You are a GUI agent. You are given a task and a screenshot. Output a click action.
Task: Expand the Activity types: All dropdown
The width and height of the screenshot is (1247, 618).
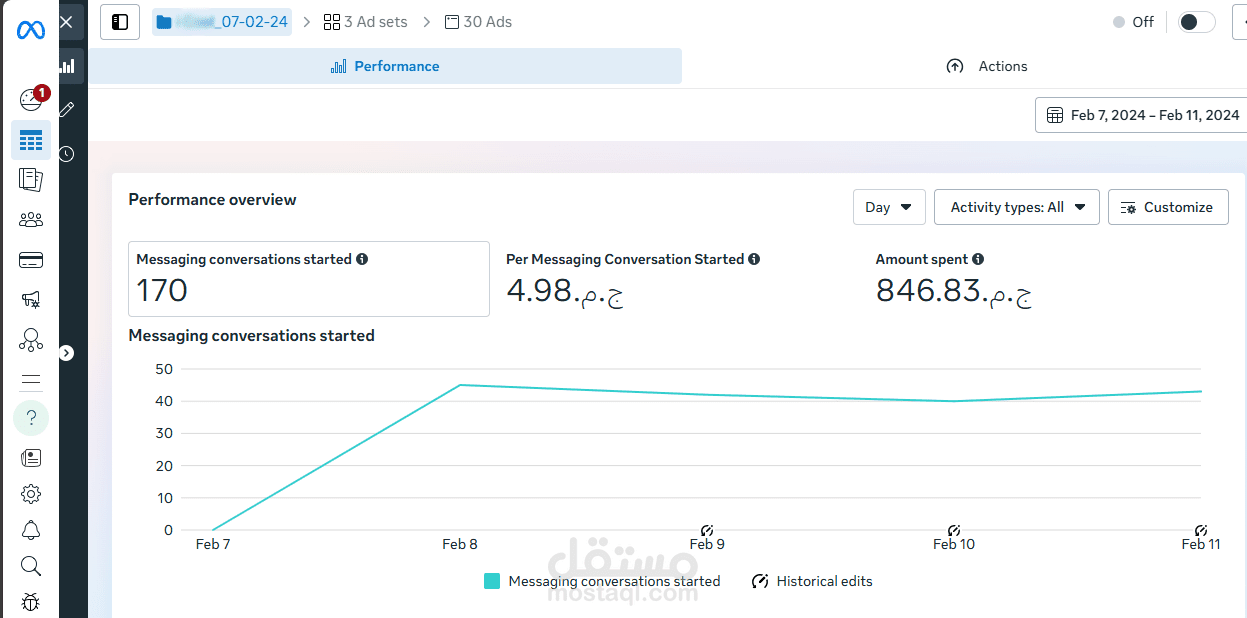coord(1016,207)
